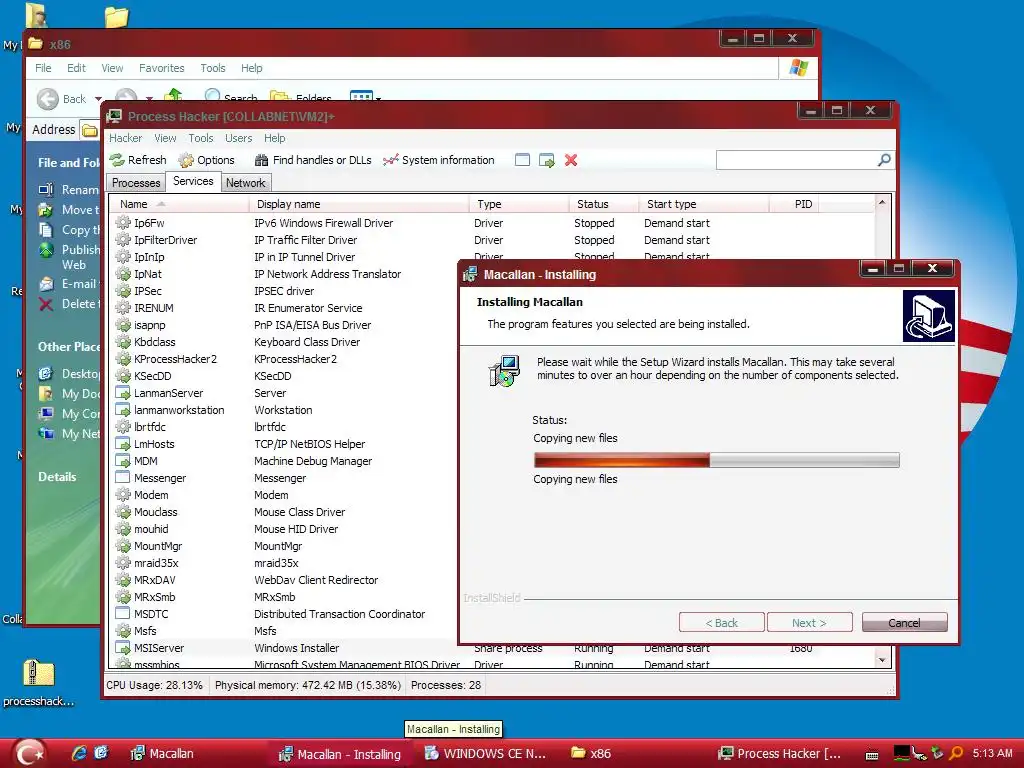Viewport: 1024px width, 768px height.
Task: Select the 'Machine Debug Manager' display name
Action: [313, 461]
